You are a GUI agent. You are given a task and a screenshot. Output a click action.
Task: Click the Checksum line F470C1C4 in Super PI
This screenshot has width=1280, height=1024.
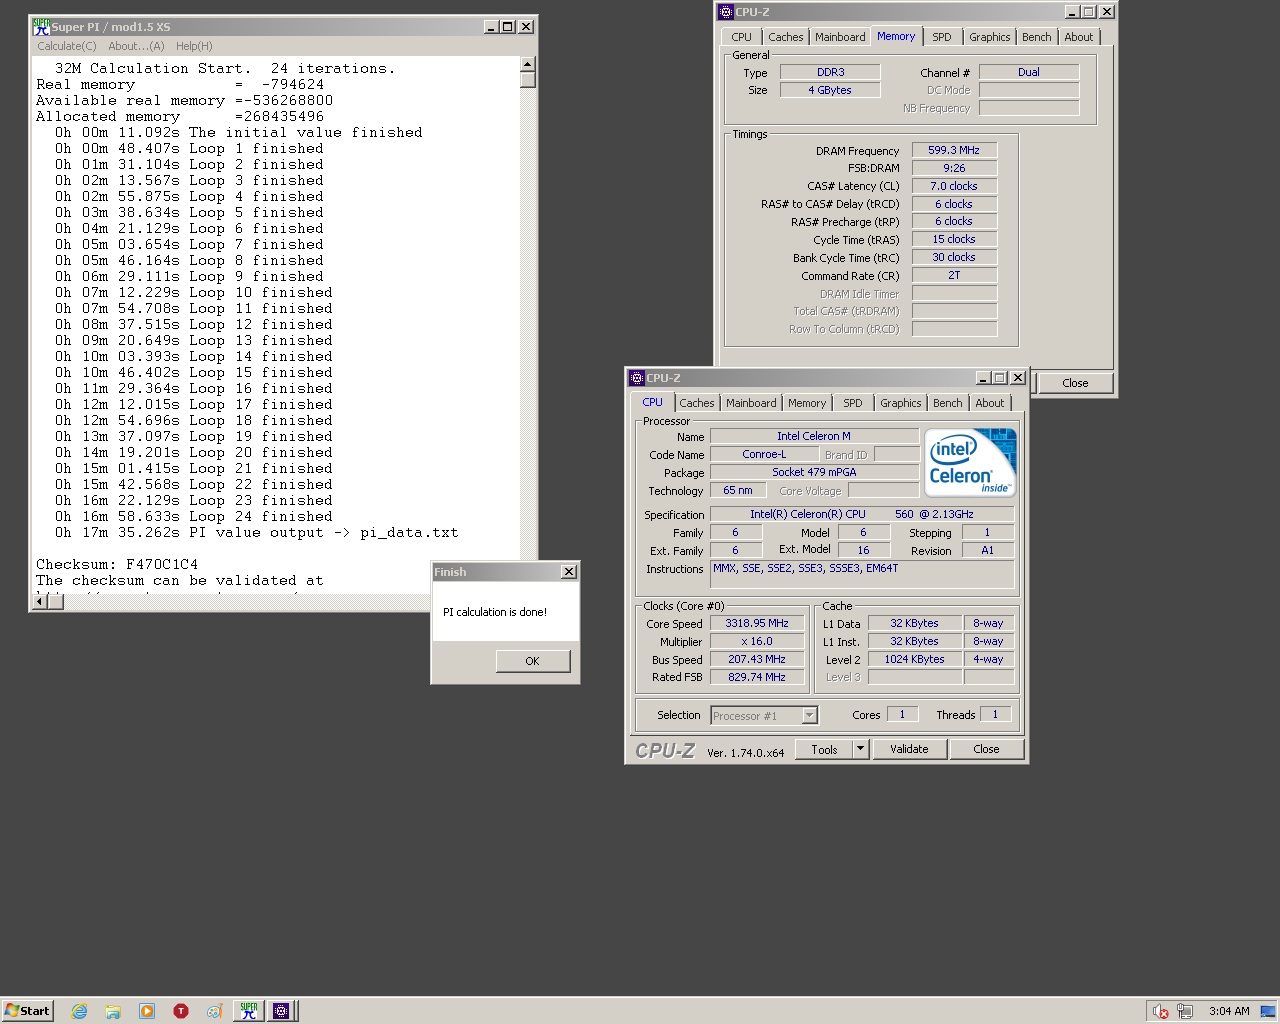pos(117,564)
